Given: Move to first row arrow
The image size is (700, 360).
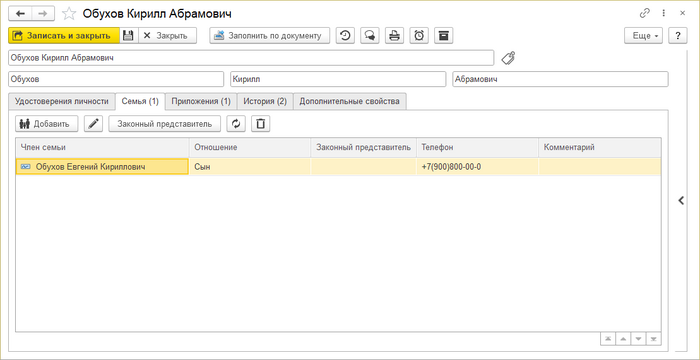Looking at the screenshot, I should pos(608,339).
